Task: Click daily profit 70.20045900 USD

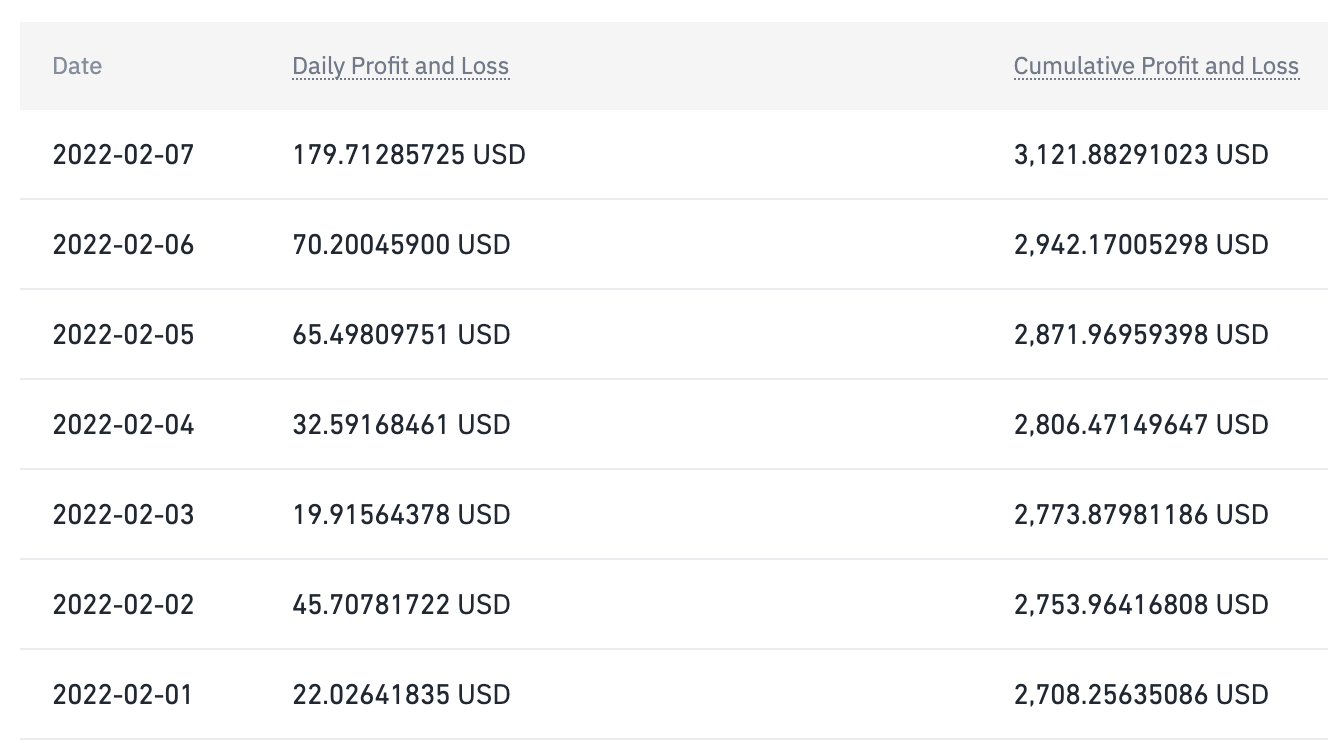Action: coord(401,245)
